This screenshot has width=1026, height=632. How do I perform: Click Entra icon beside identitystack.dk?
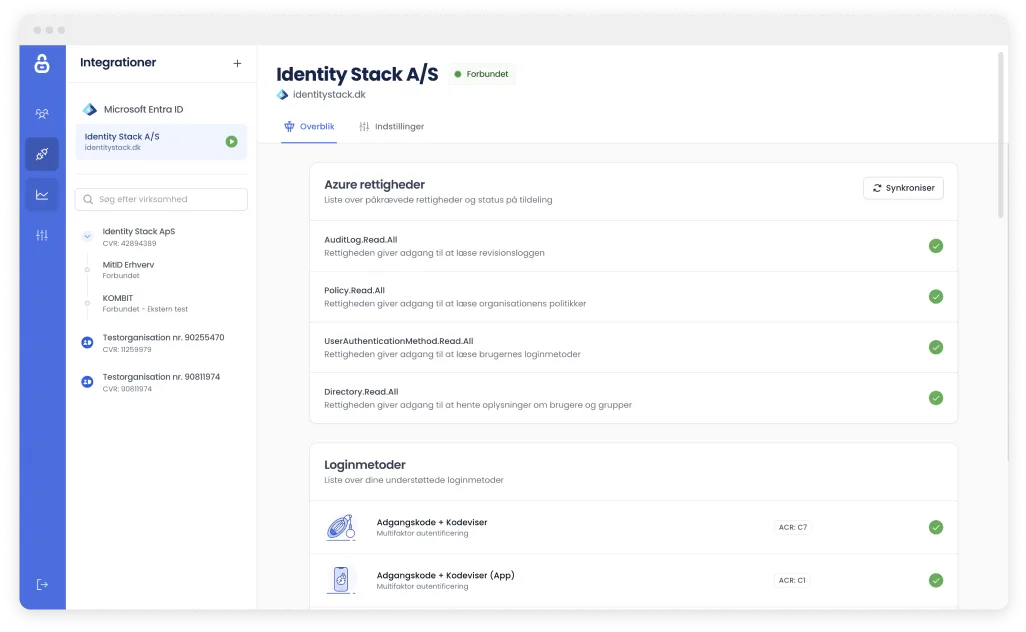(282, 95)
